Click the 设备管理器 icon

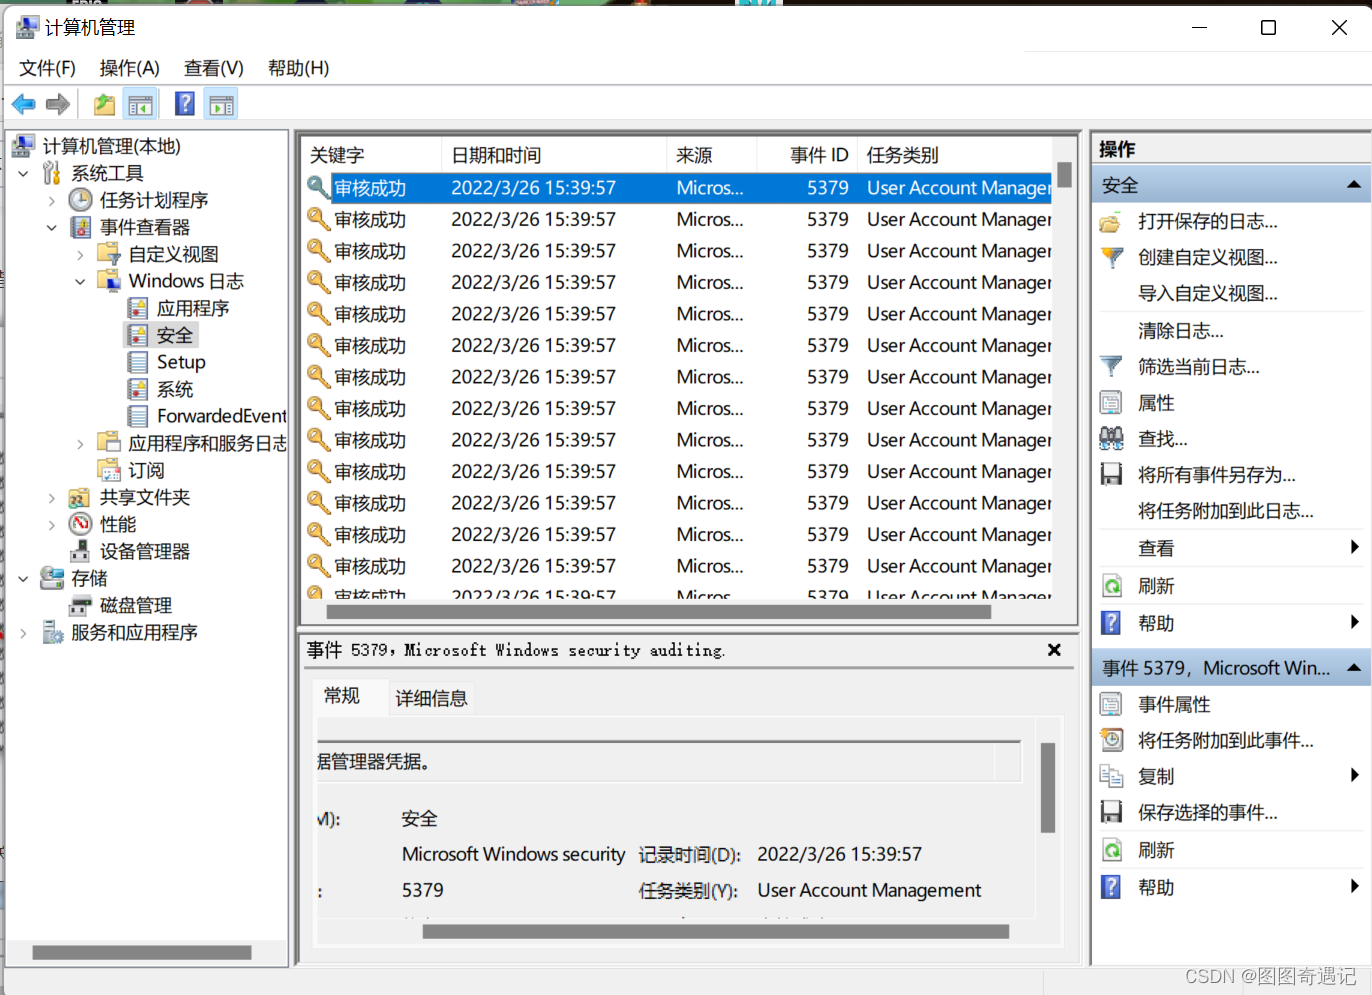(x=81, y=551)
